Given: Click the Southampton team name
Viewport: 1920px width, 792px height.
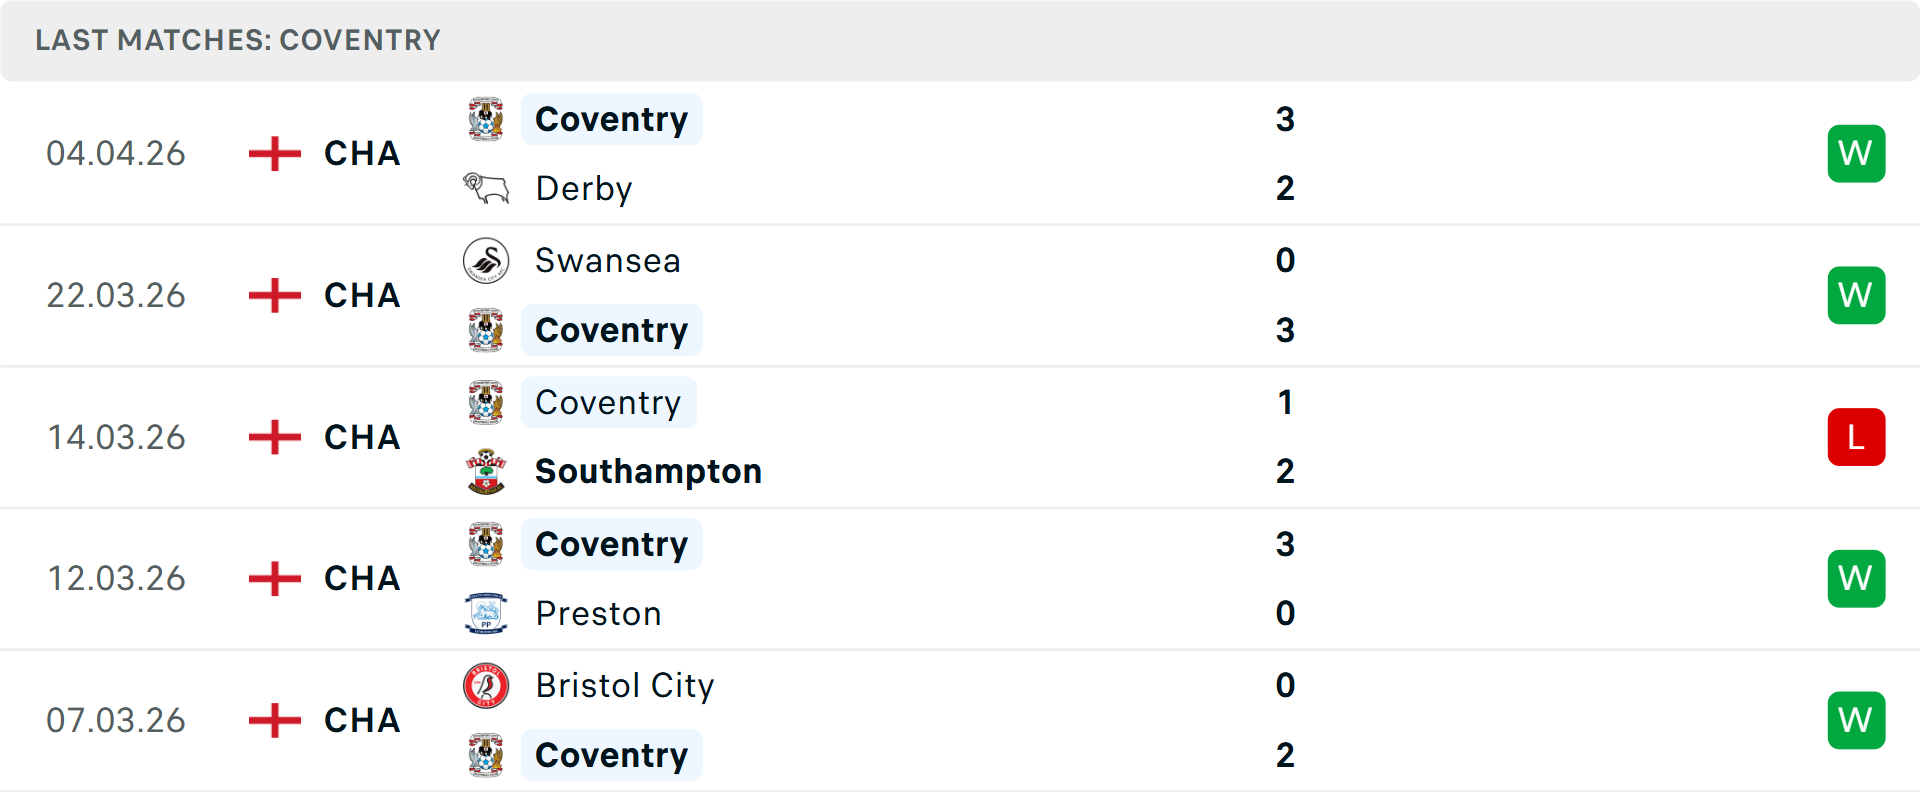Looking at the screenshot, I should [648, 471].
